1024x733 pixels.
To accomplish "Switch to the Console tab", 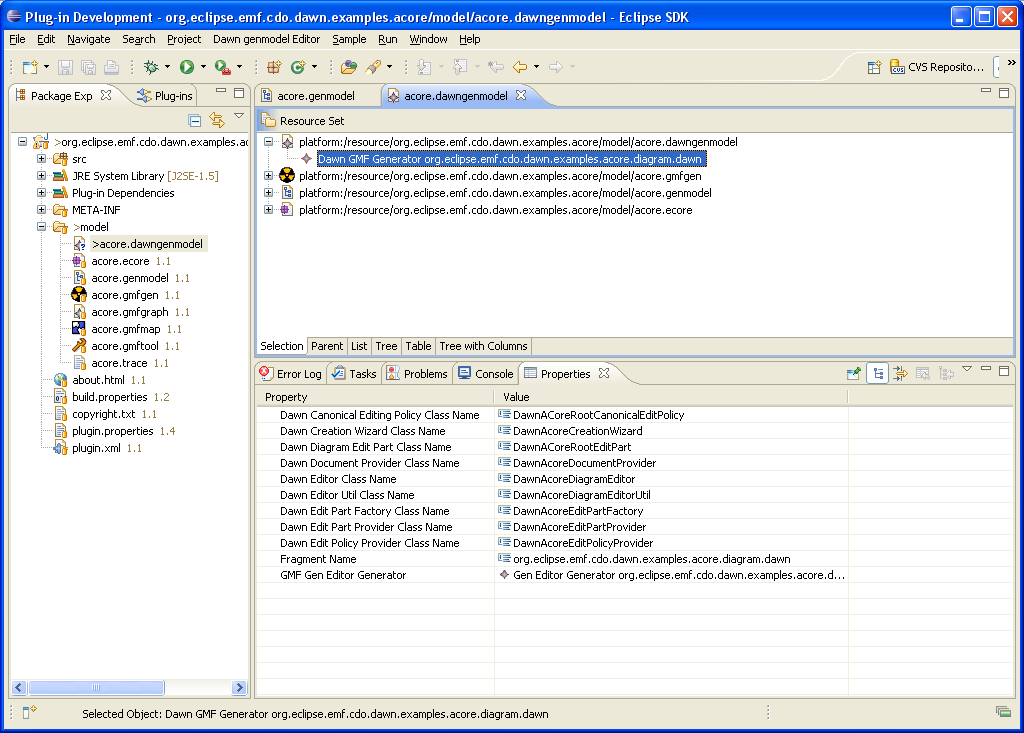I will click(486, 374).
